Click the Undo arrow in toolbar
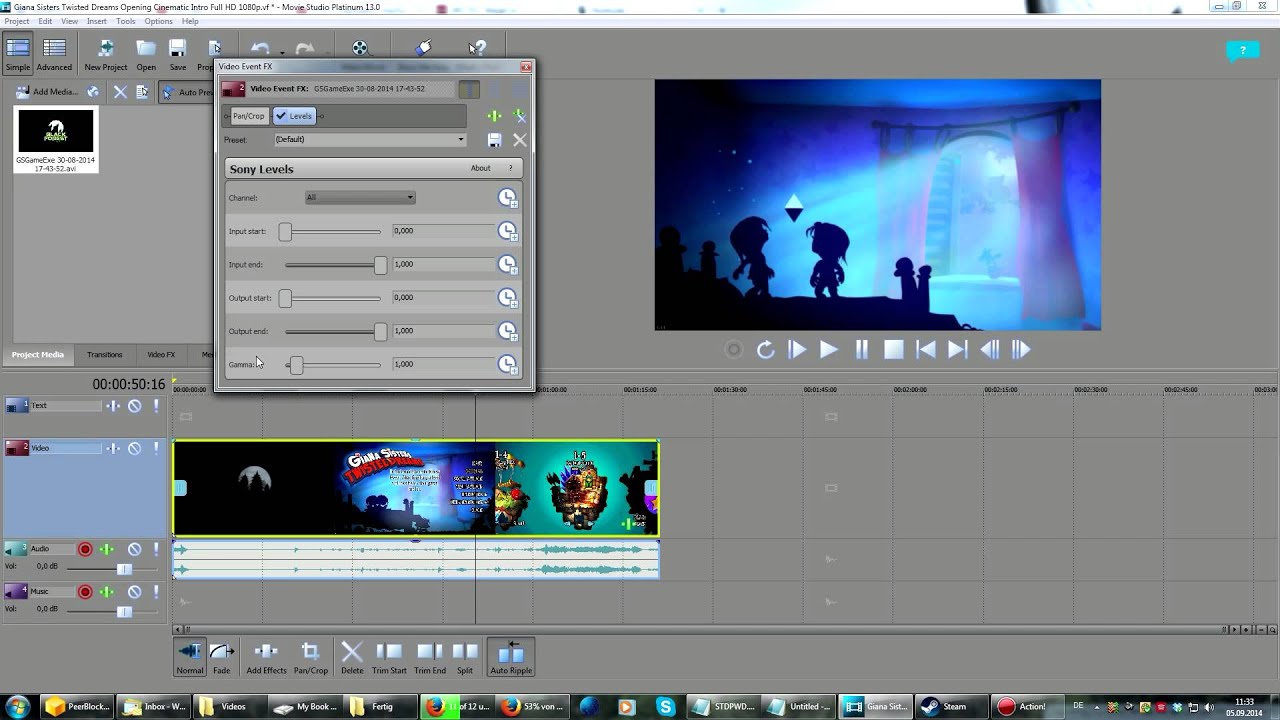 260,48
